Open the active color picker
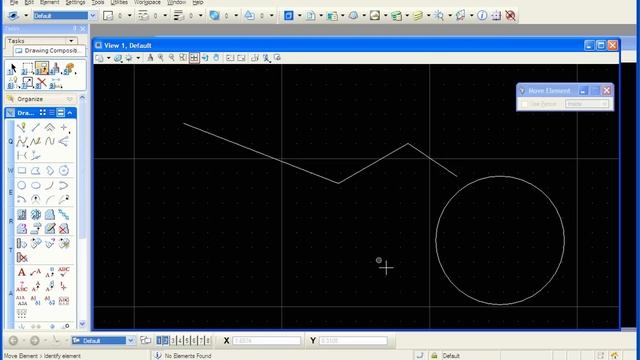The width and height of the screenshot is (640, 360). coord(108,16)
